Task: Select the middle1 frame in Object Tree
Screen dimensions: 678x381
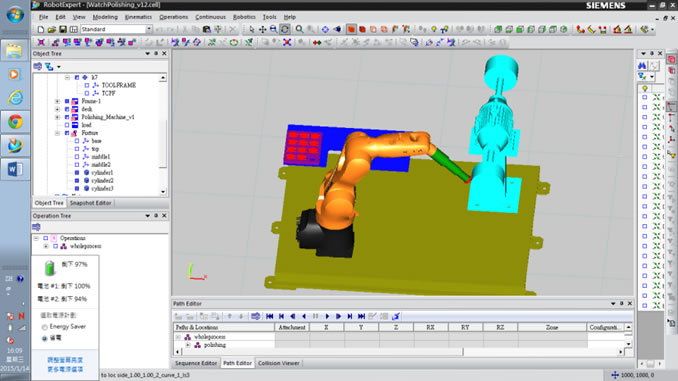Action: (x=101, y=157)
